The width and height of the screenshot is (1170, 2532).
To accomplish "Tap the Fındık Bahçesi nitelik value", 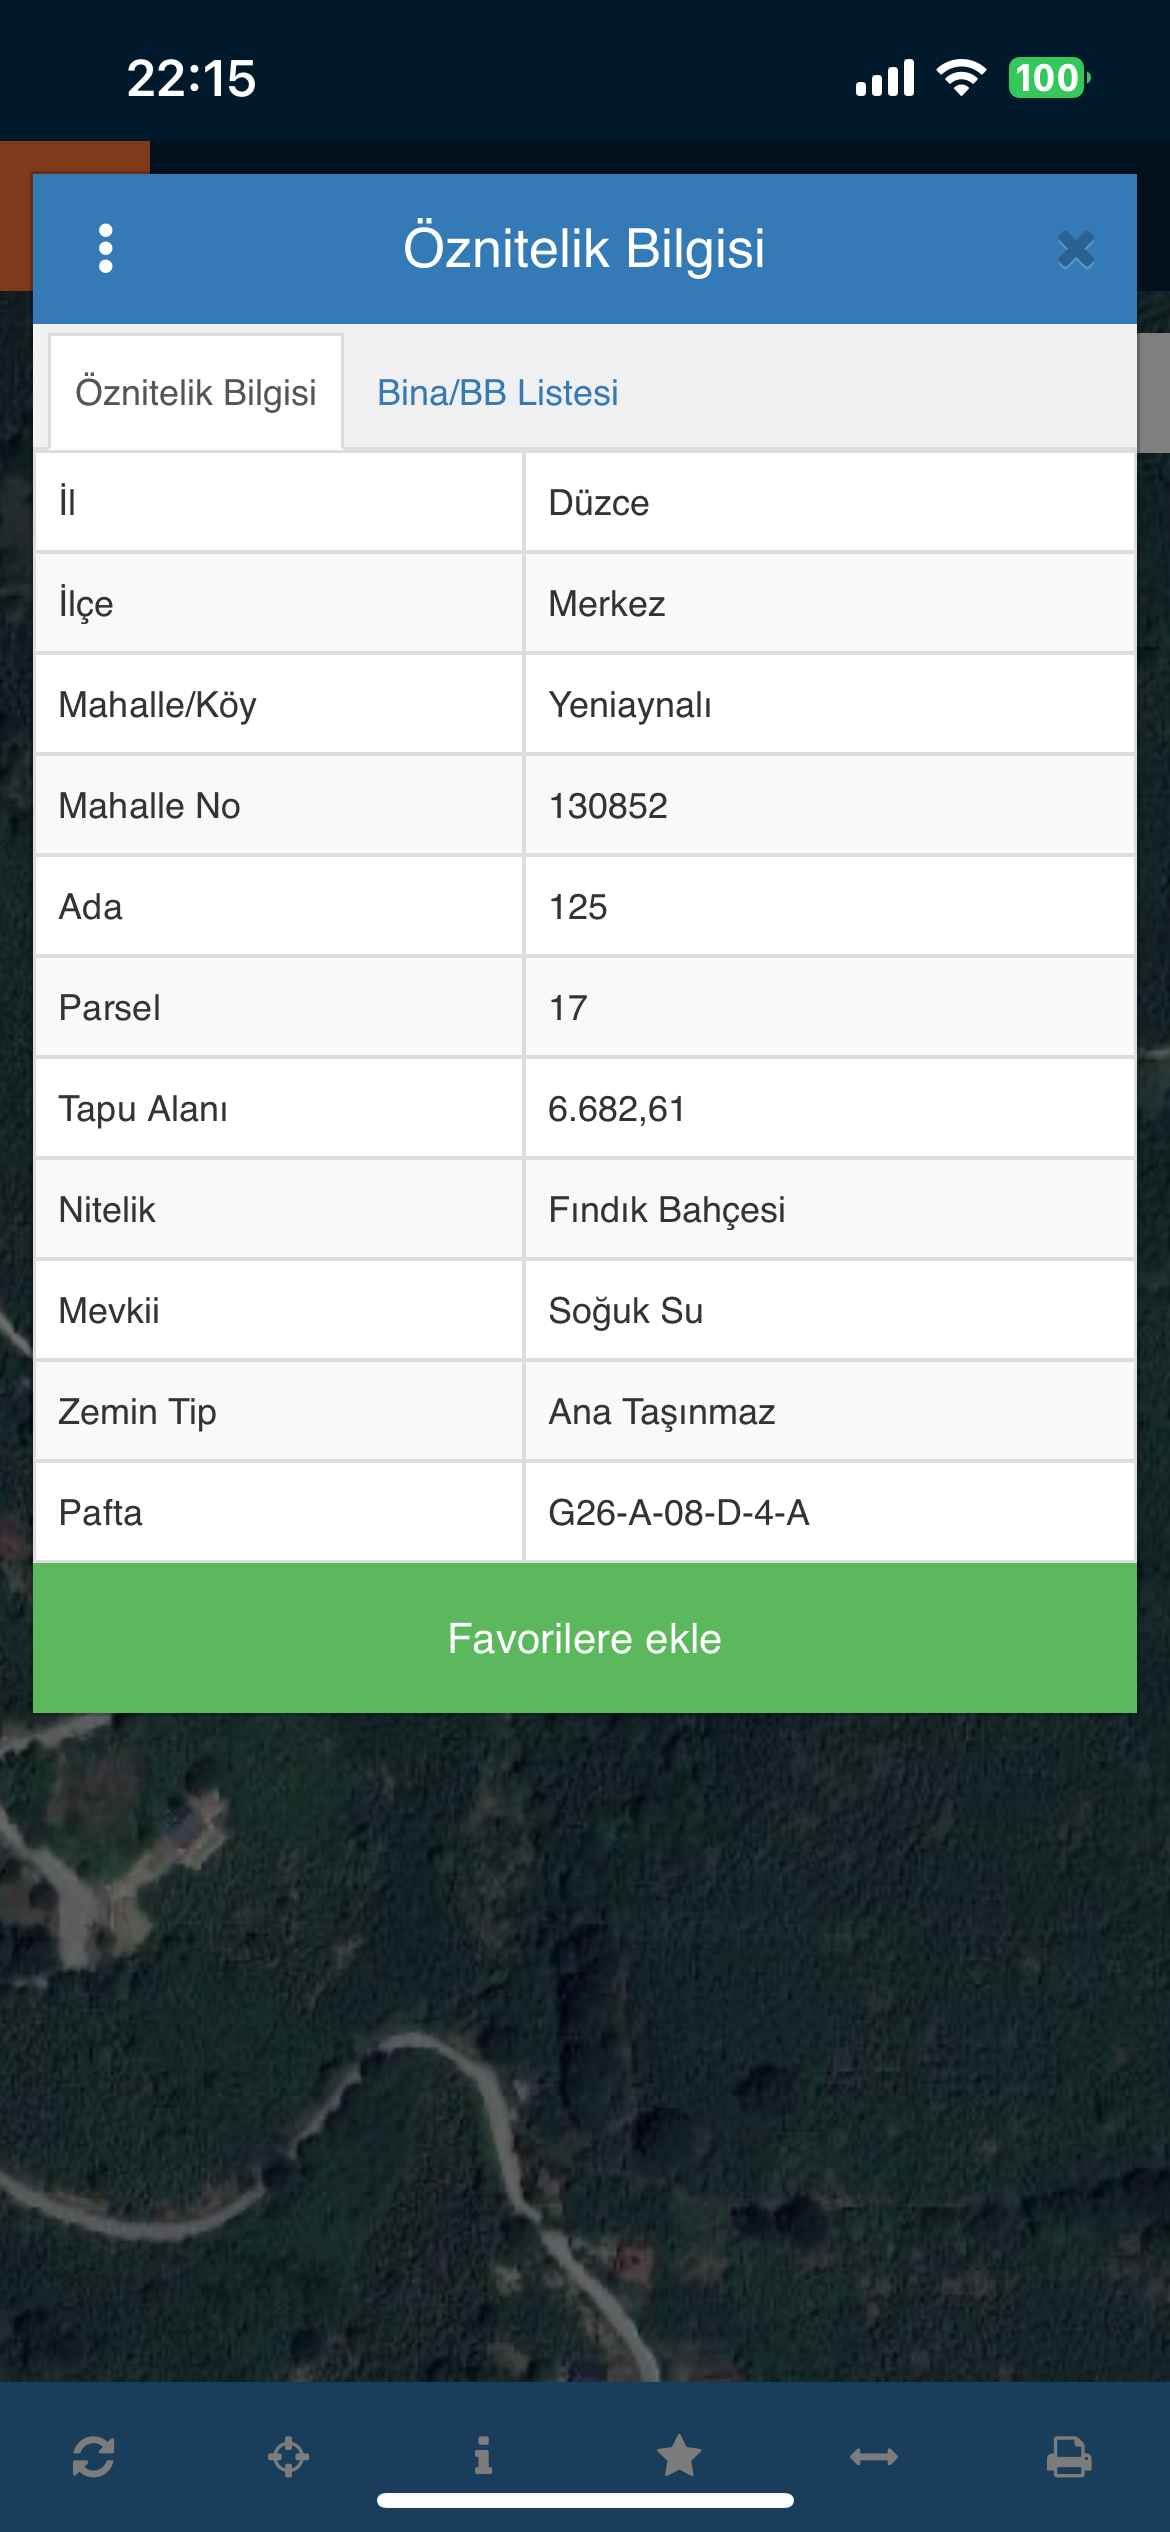I will pyautogui.click(x=666, y=1210).
